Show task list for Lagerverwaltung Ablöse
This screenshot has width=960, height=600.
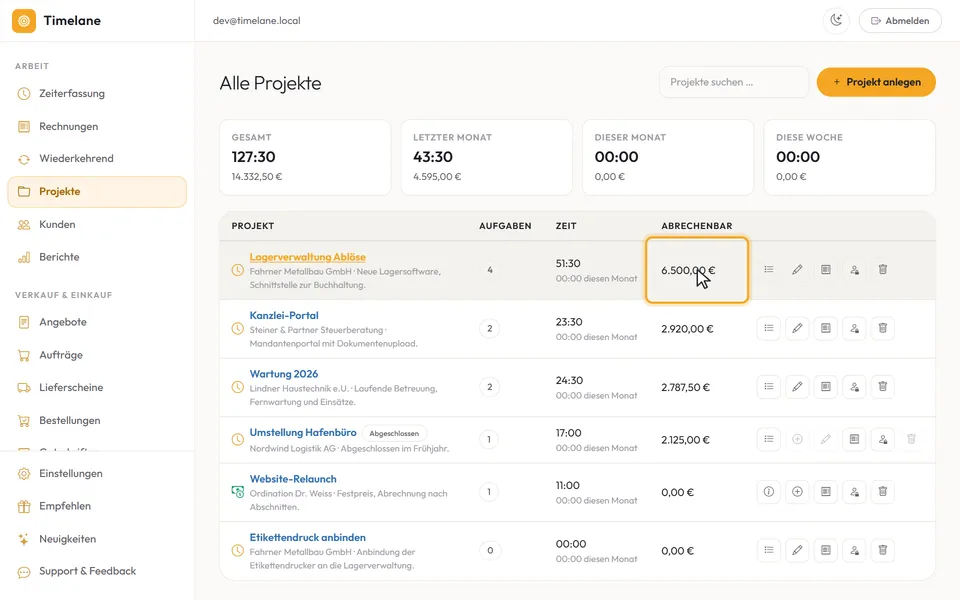click(769, 269)
